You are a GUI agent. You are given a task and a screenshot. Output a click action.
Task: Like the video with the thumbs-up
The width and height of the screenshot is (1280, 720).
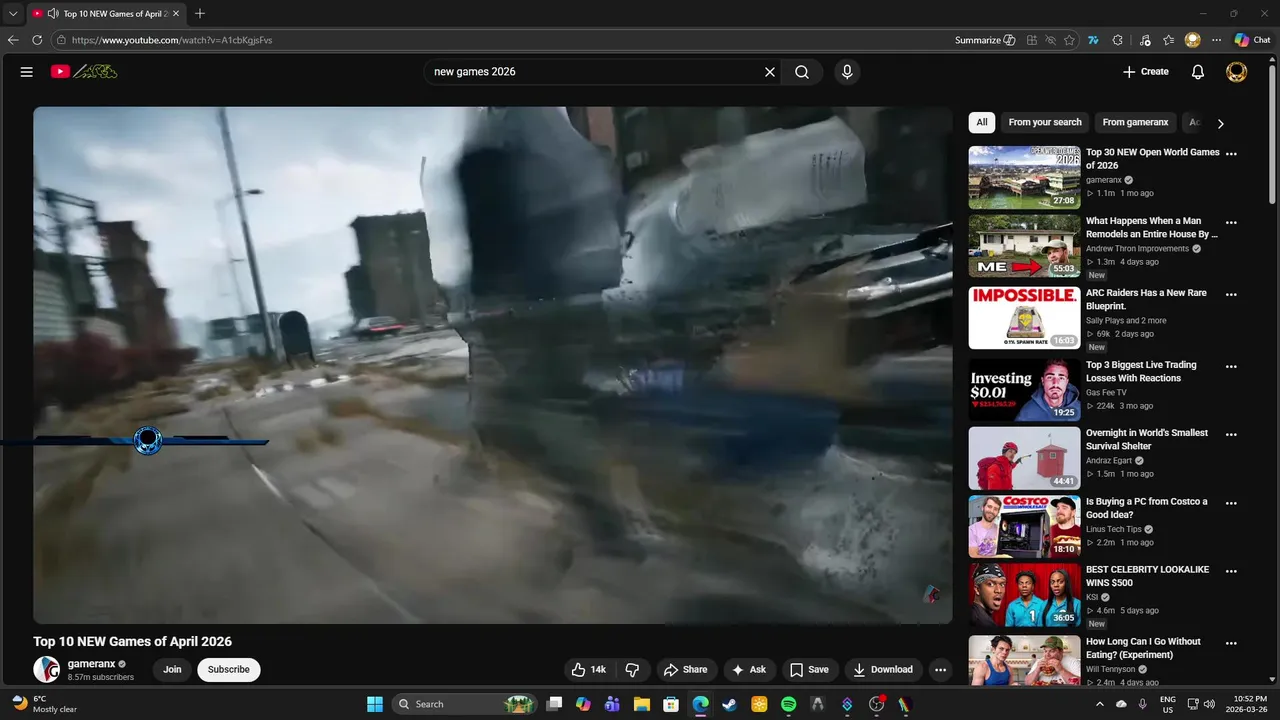[x=589, y=670]
